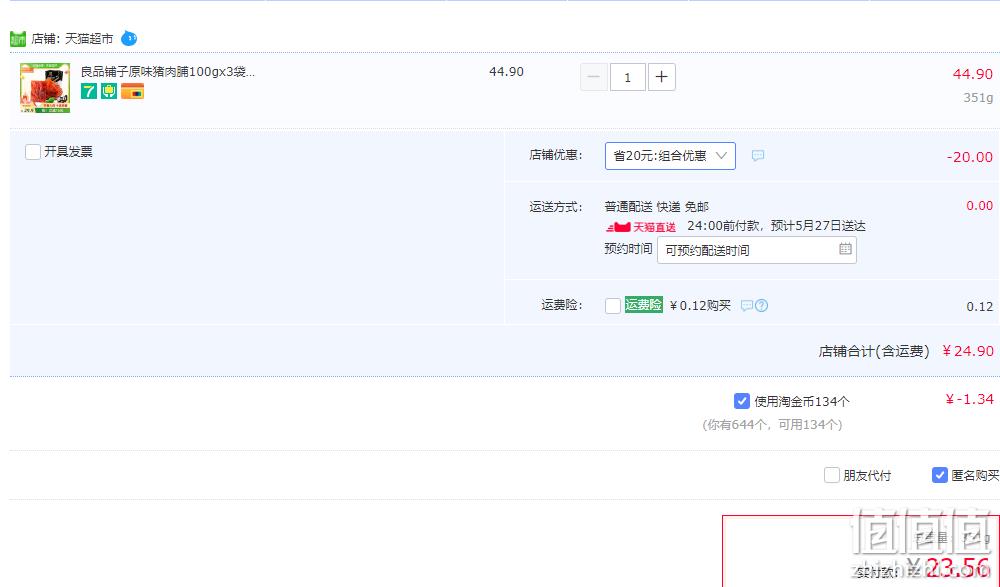Disable the 匿名购买 anonymous purchase checkbox
This screenshot has height=587, width=1000.
click(939, 475)
